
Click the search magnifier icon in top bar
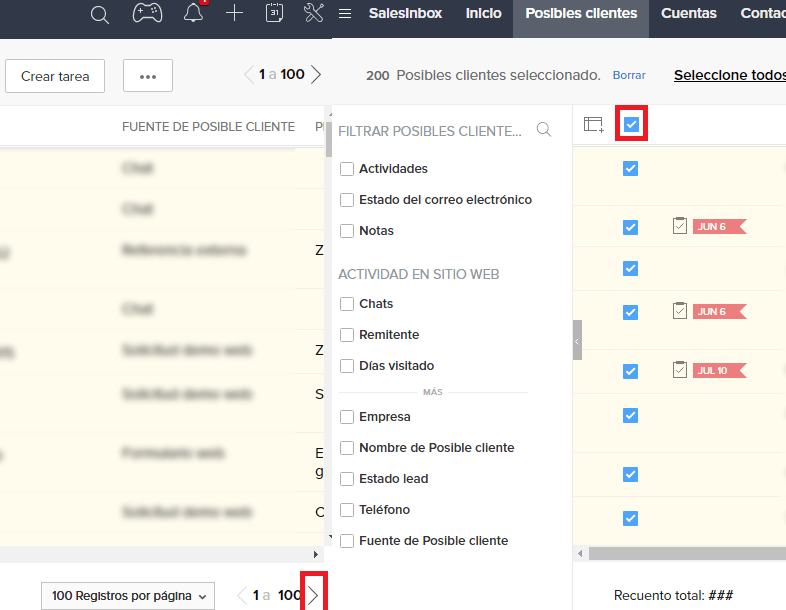pos(99,14)
